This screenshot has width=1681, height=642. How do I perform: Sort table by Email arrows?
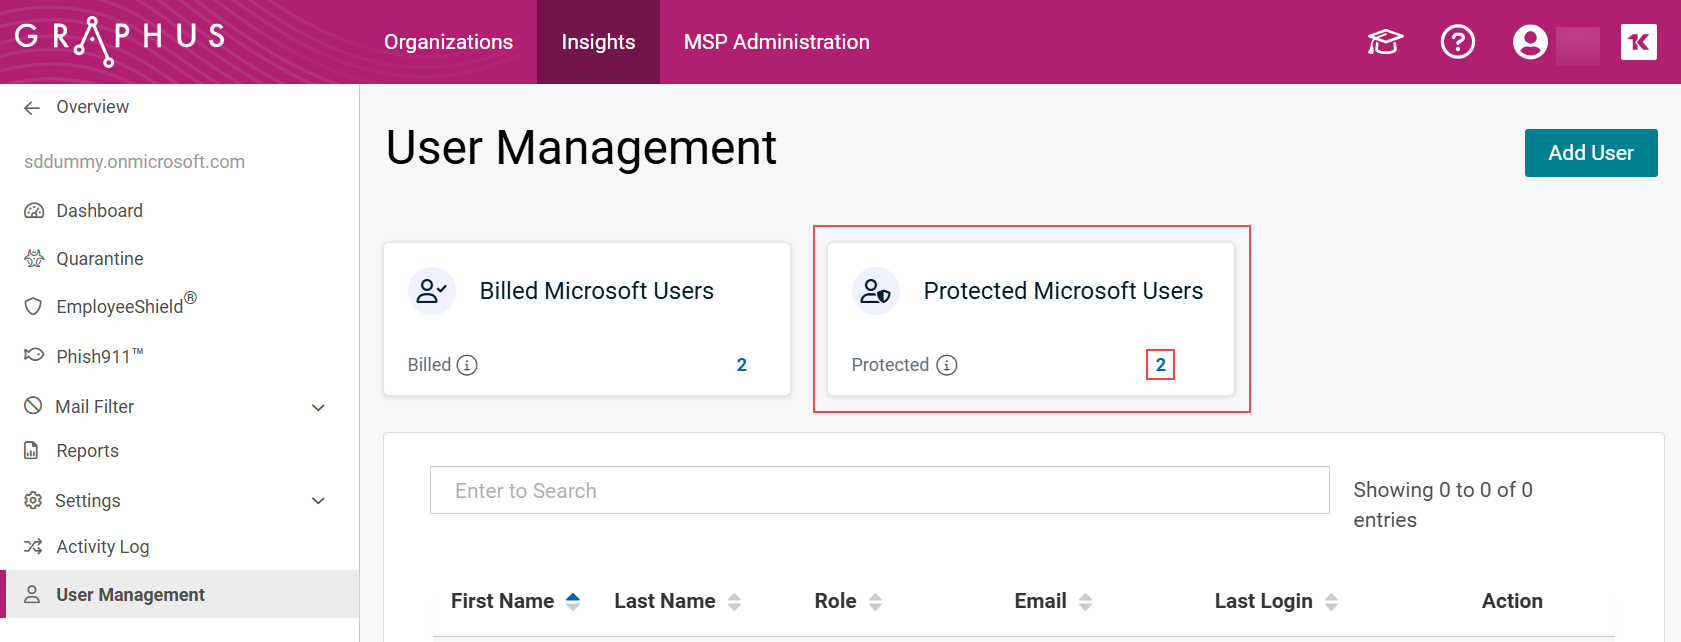(1086, 601)
